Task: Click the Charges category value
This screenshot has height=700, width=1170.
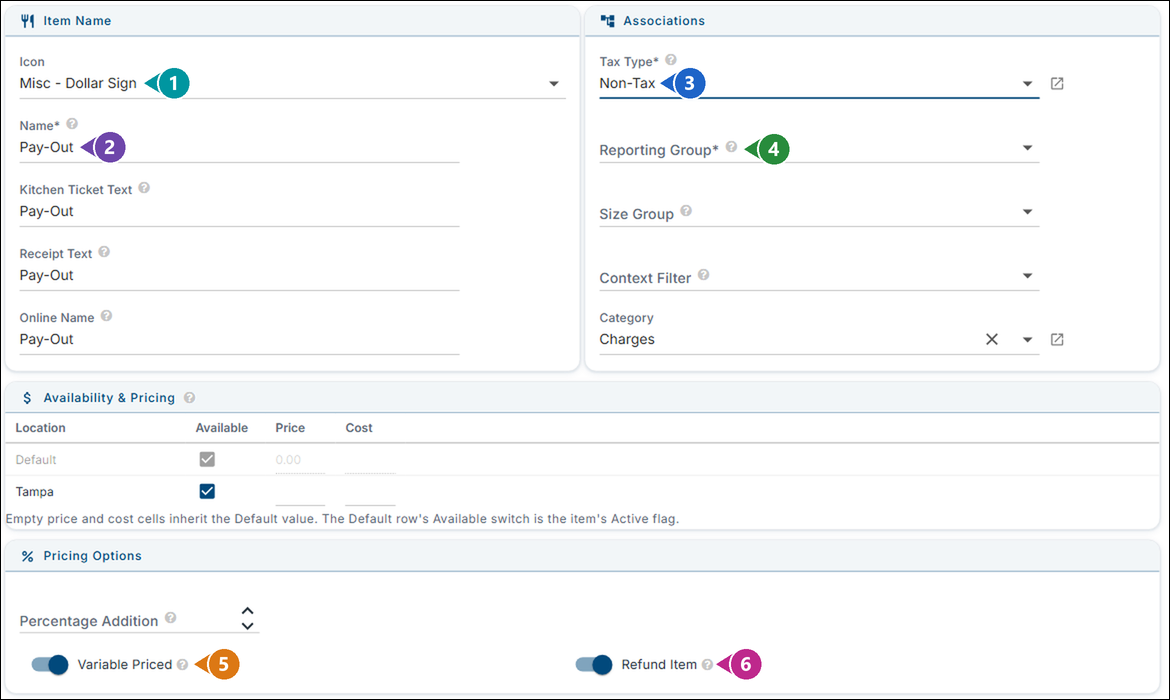Action: [x=627, y=340]
